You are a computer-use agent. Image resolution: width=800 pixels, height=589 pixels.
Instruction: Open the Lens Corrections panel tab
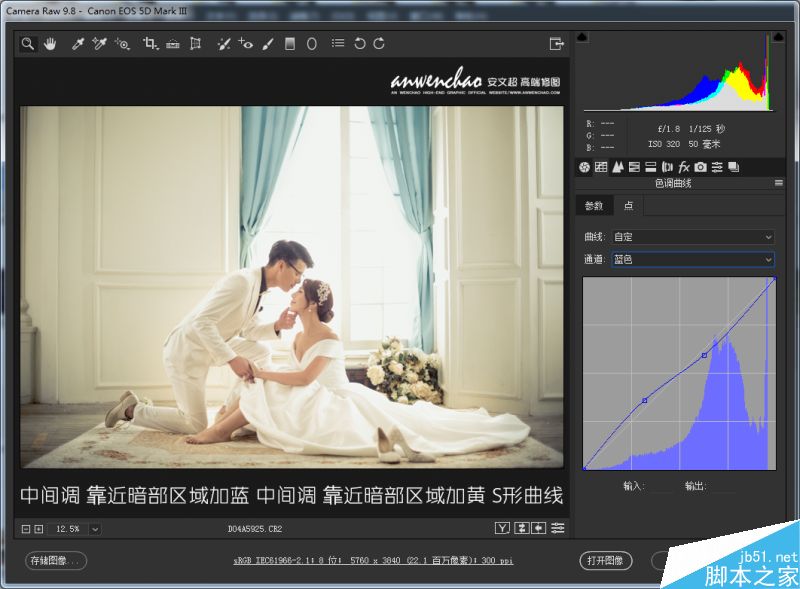[x=667, y=167]
